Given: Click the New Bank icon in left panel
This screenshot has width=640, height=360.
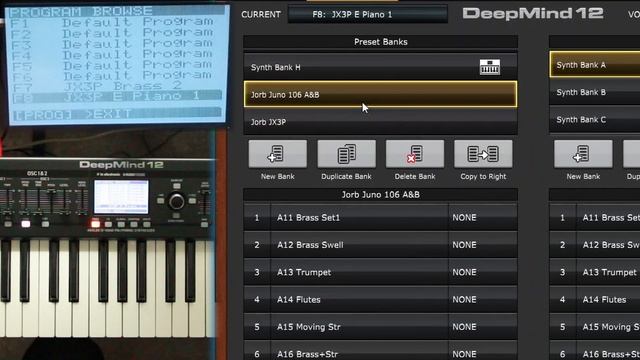Looking at the screenshot, I should coord(278,154).
